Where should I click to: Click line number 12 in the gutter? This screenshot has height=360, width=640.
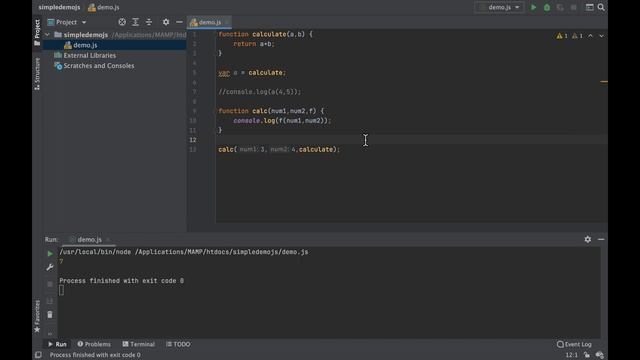click(x=193, y=140)
